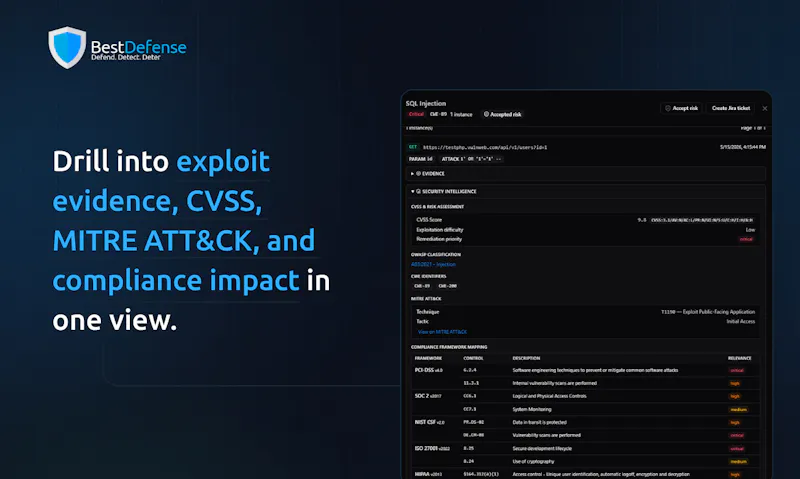The image size is (800, 479).
Task: Click the ISO 27001 framework cell
Action: pyautogui.click(x=432, y=448)
